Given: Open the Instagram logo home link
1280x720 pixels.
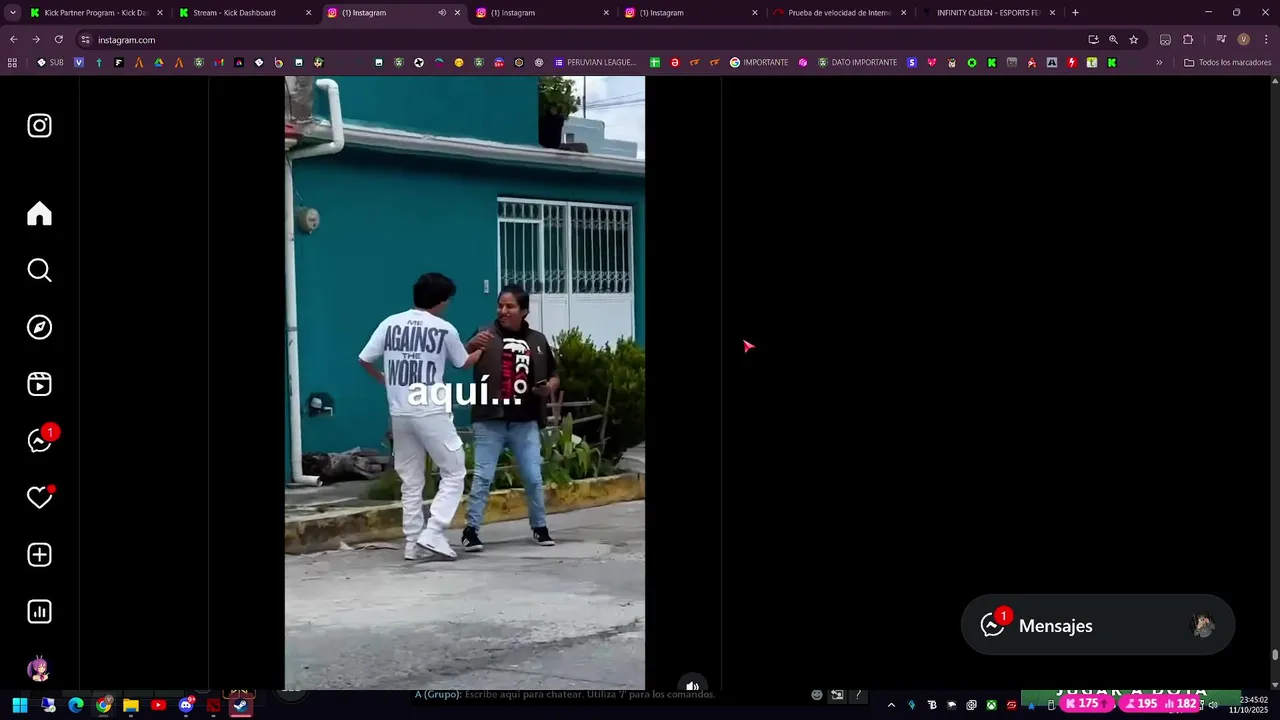Looking at the screenshot, I should [x=39, y=126].
